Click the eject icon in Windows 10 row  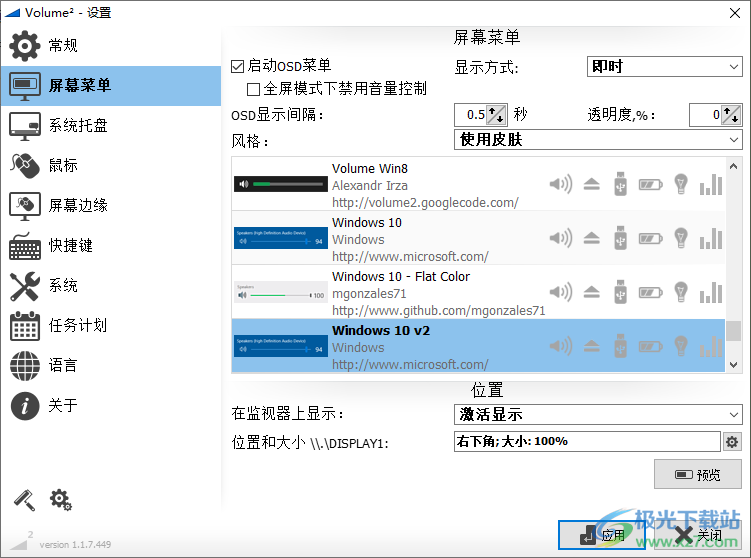(x=591, y=238)
